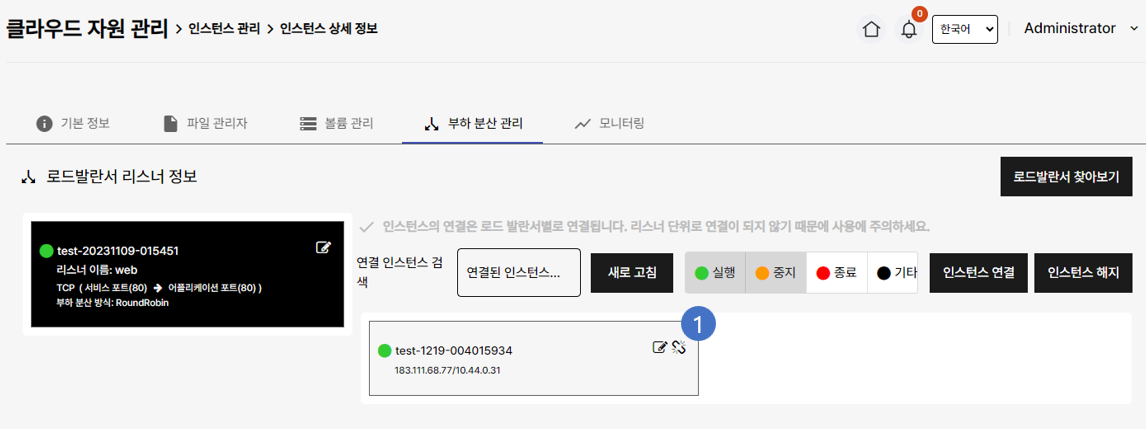Open the 모니터링 tab
The width and height of the screenshot is (1146, 429).
click(x=609, y=124)
